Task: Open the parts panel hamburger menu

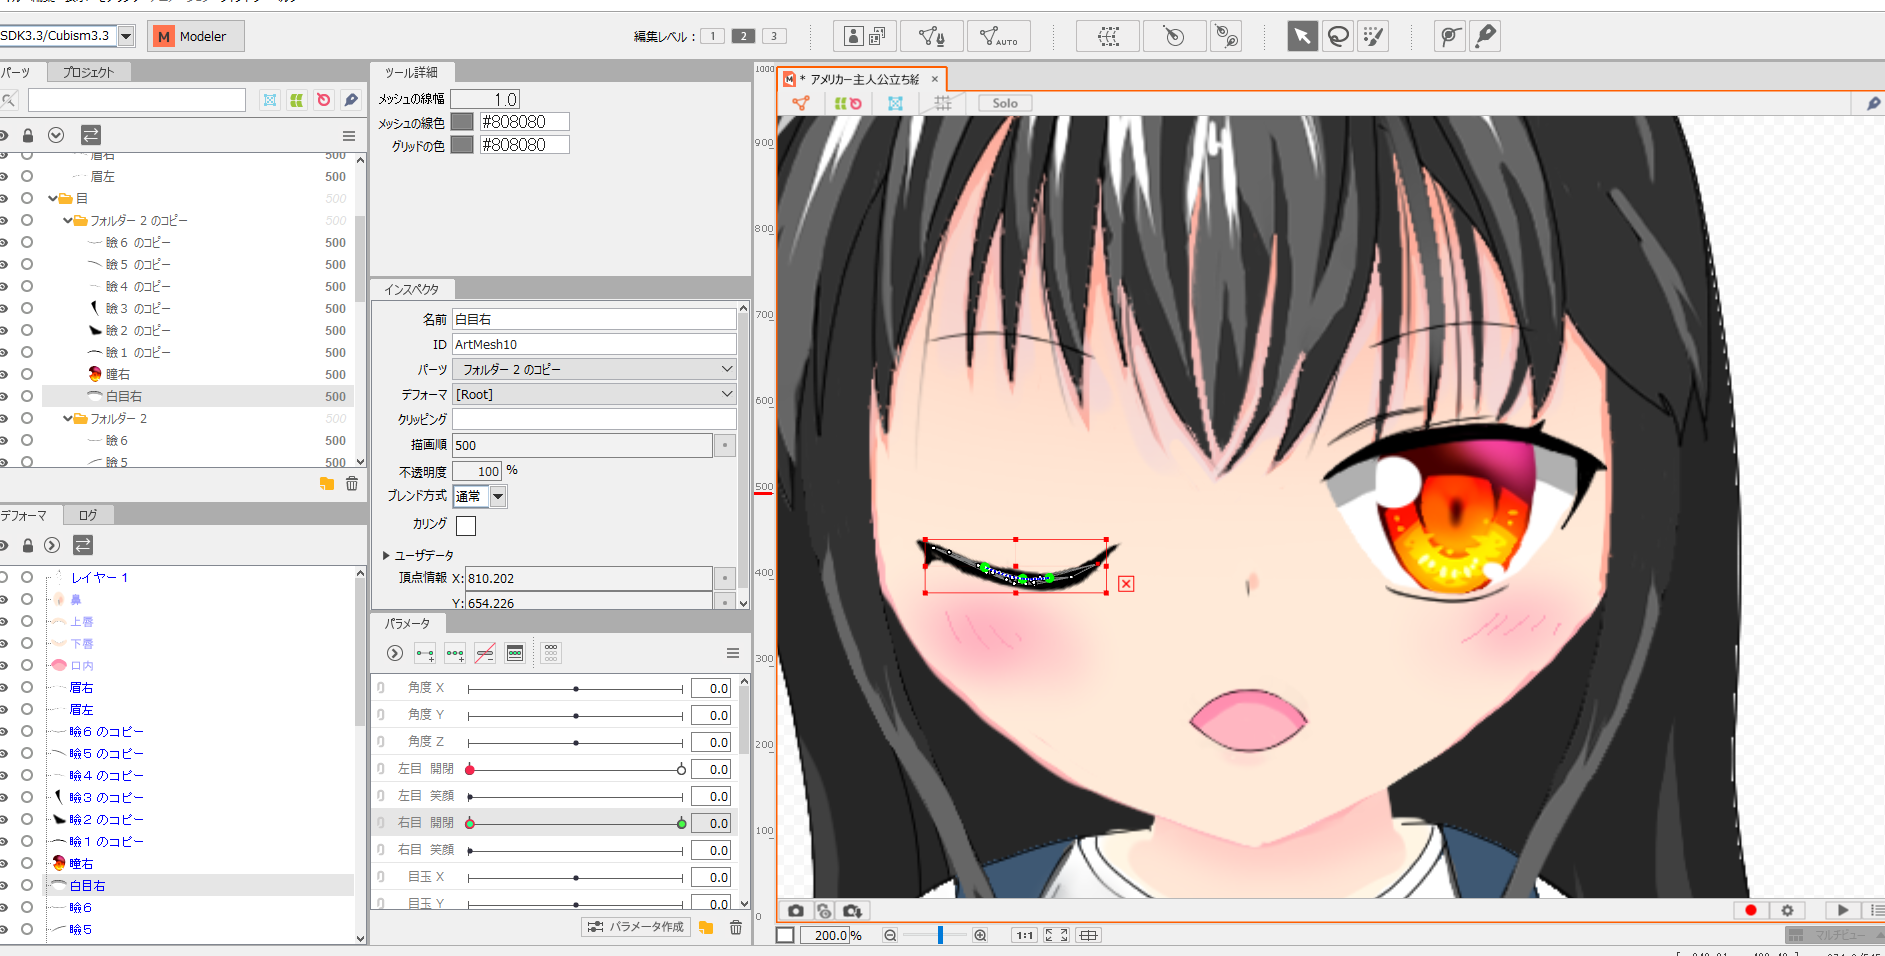Action: (x=349, y=136)
